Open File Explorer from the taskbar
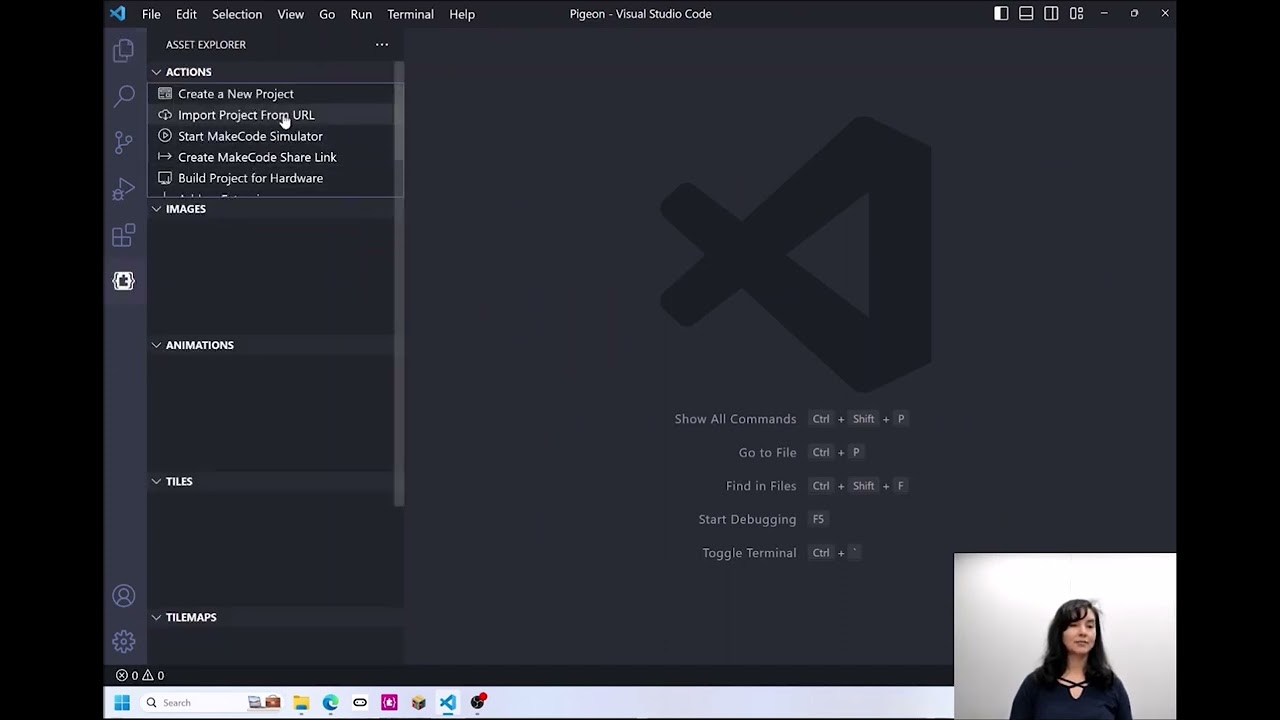This screenshot has width=1280, height=720. click(301, 703)
